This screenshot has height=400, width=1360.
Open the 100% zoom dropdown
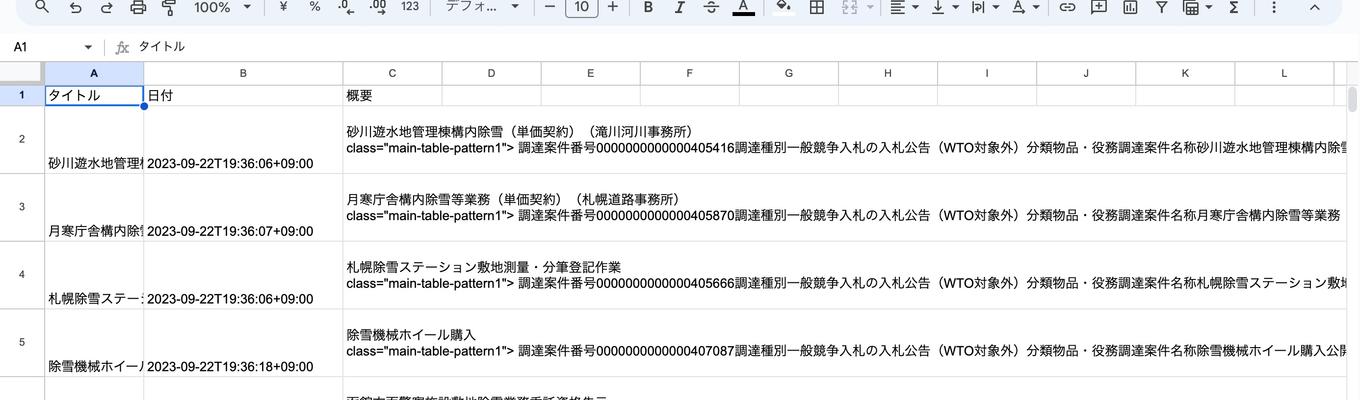(222, 7)
